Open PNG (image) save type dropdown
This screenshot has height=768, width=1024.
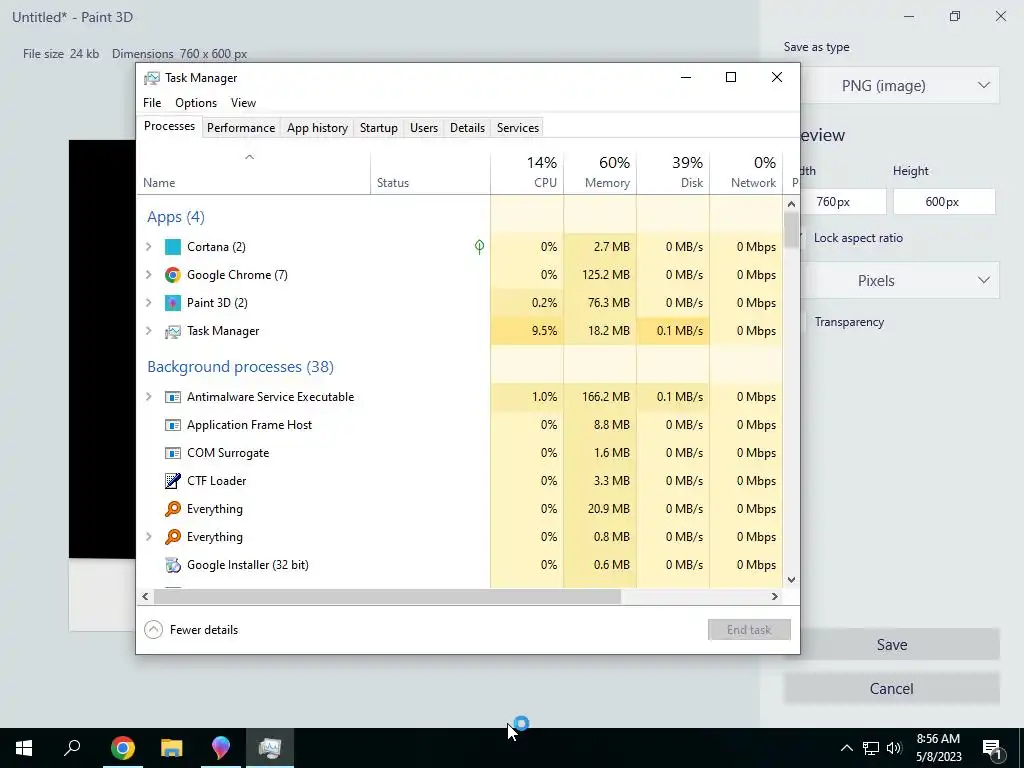click(900, 86)
